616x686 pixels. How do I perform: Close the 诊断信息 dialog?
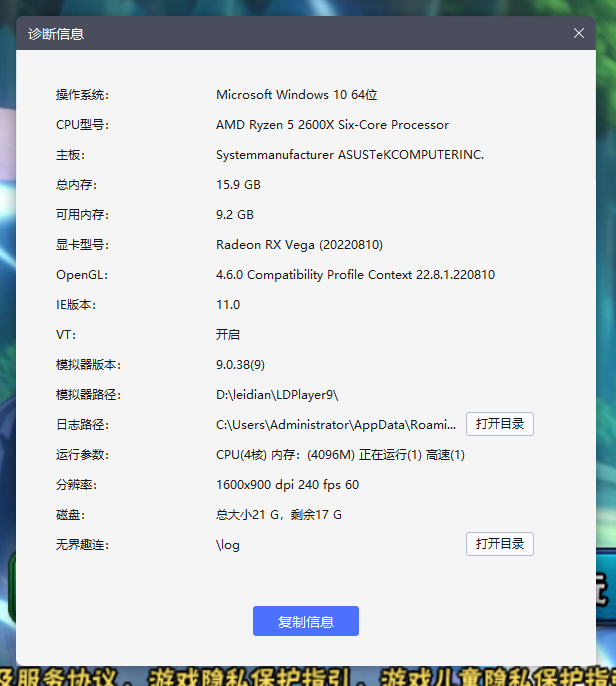point(579,33)
